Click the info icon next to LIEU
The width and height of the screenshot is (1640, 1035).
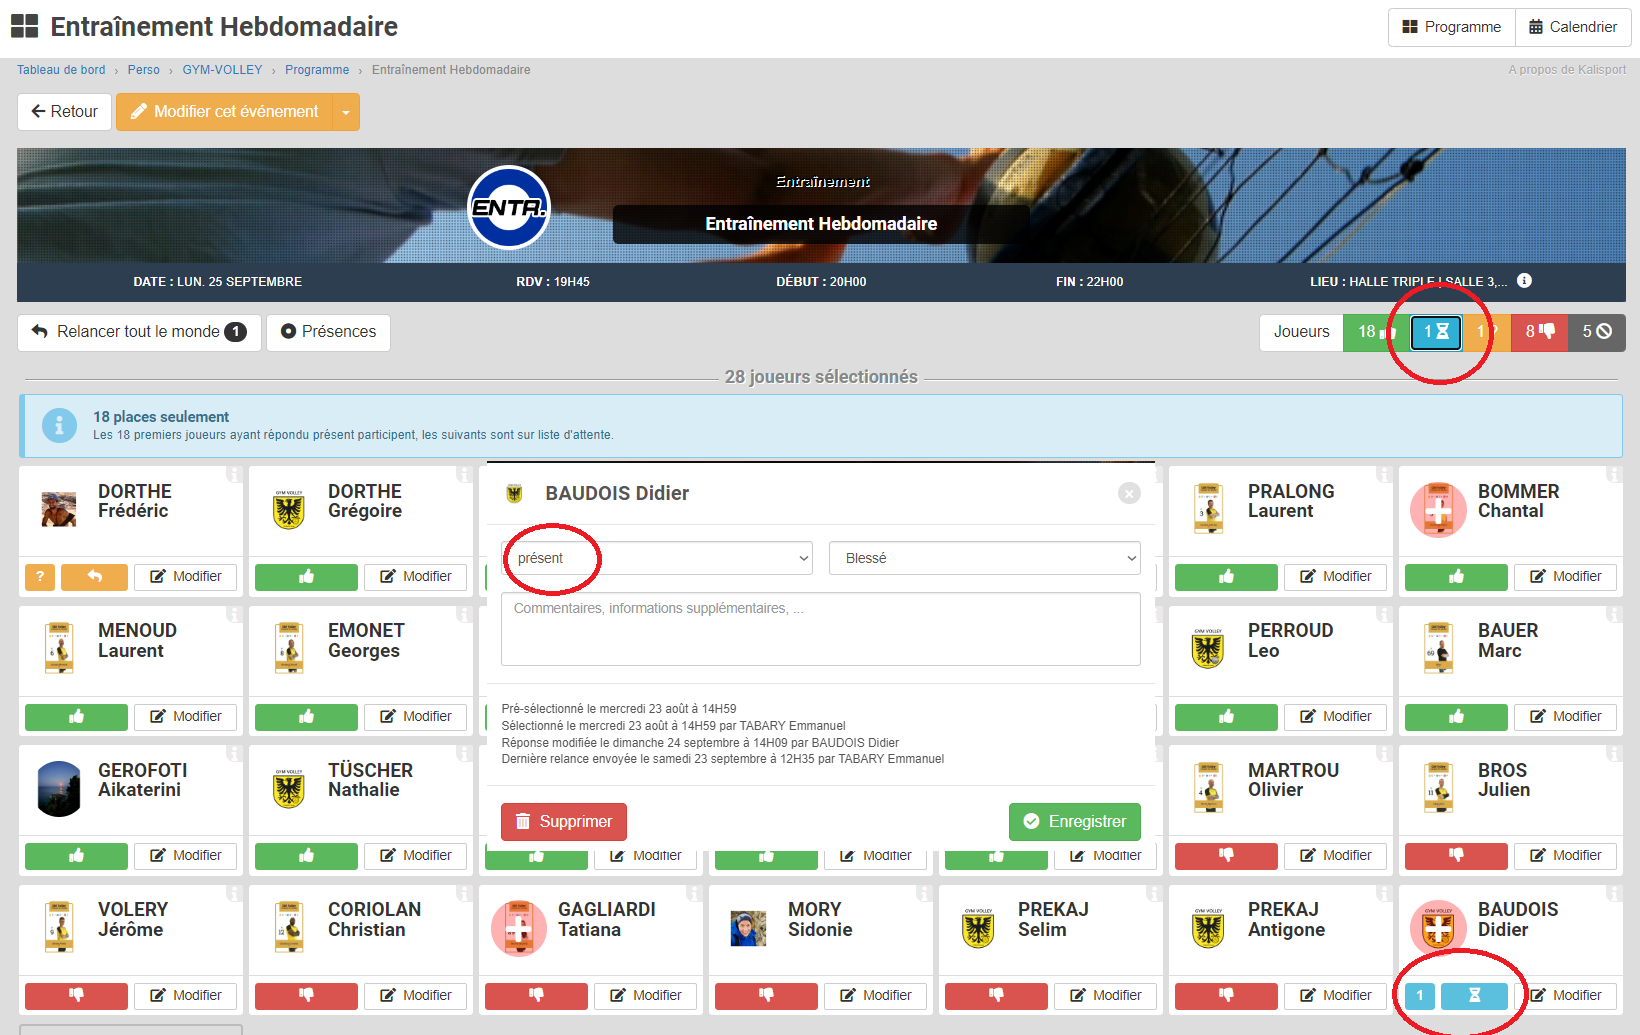(1524, 281)
